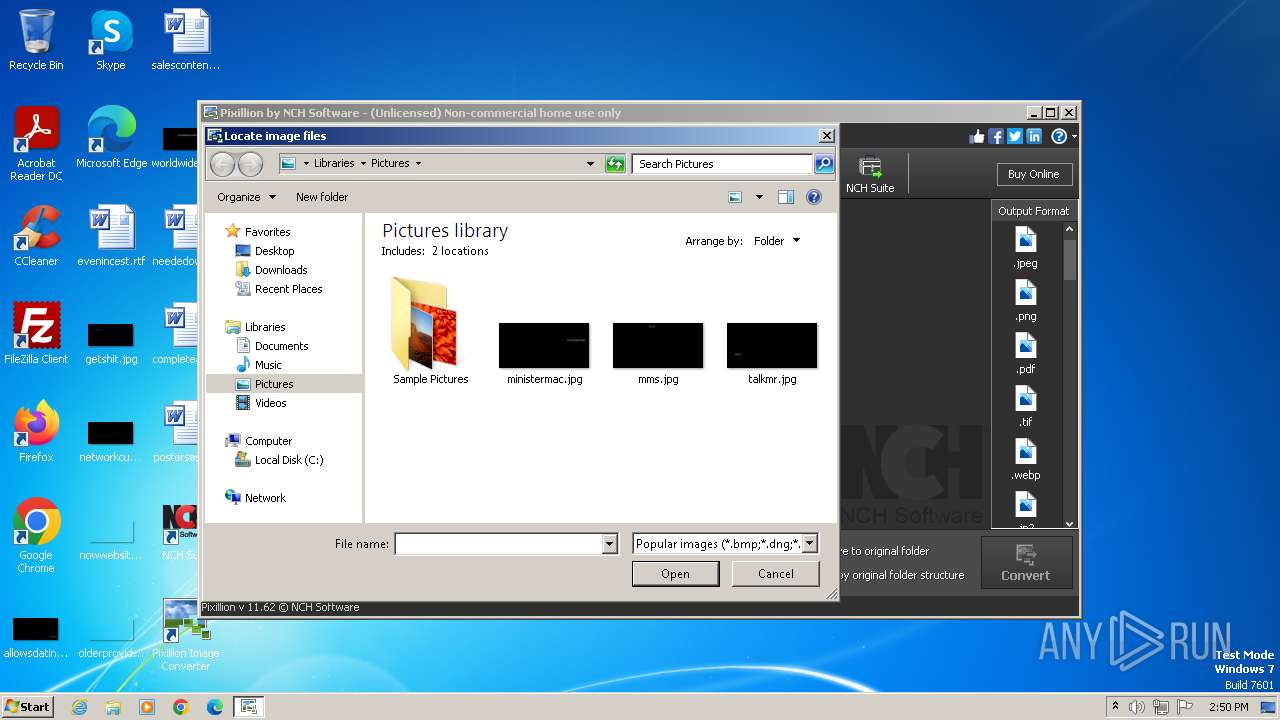
Task: Open Pixillion Image Converter desktop shortcut
Action: pos(186,635)
